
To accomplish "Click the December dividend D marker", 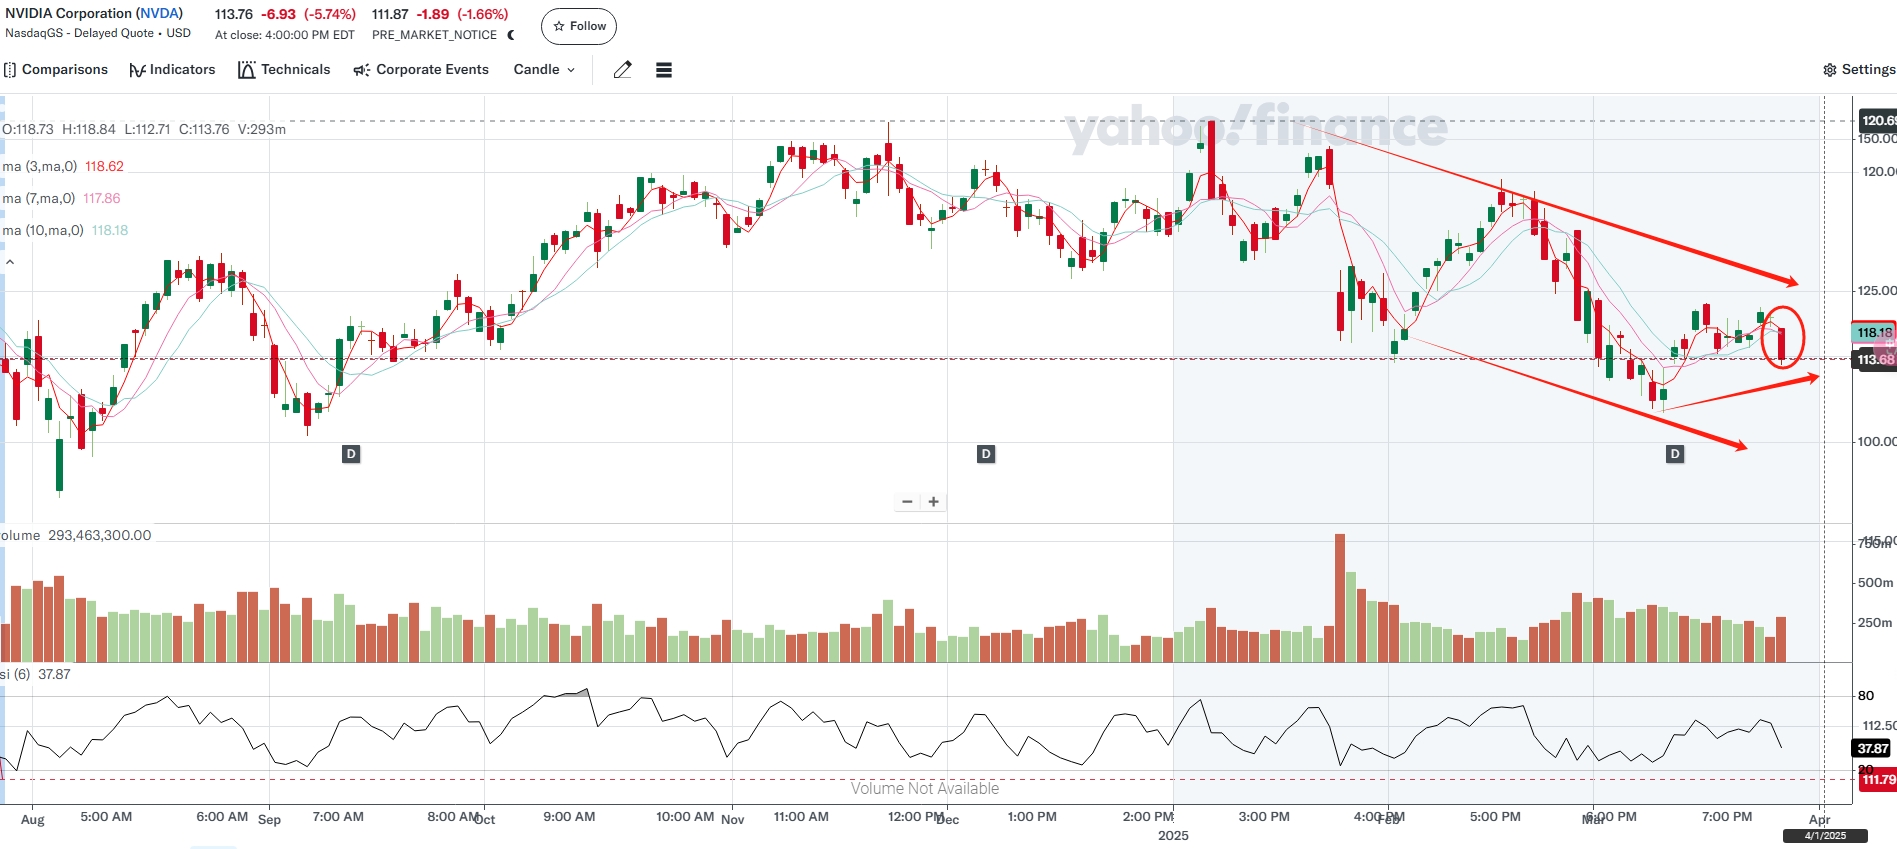I will click(986, 454).
